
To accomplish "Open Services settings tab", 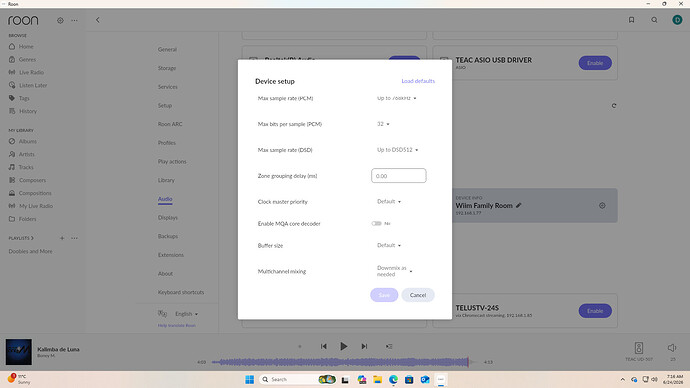I will (168, 87).
